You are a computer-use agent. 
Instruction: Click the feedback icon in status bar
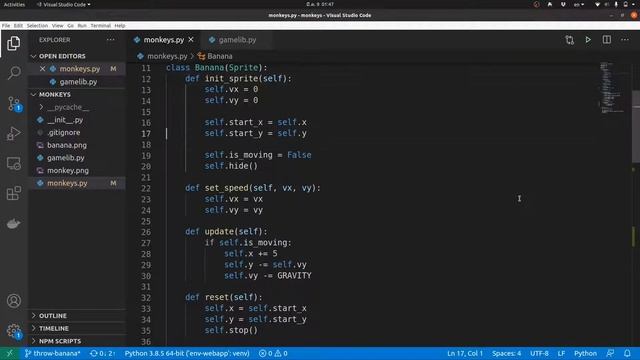point(610,353)
